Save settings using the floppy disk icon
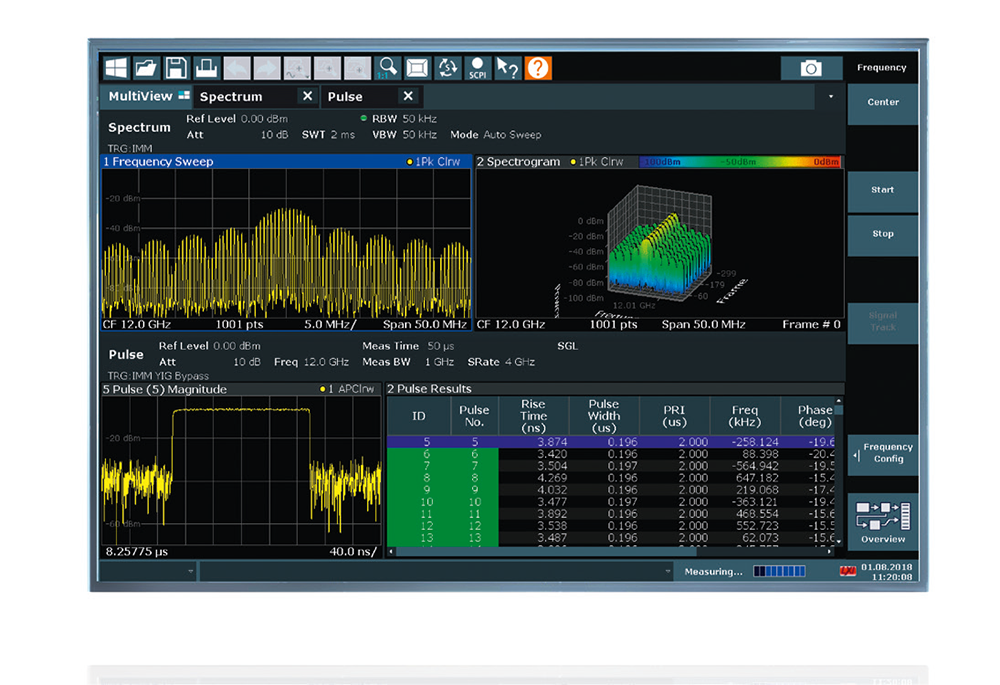The image size is (1000, 685). pyautogui.click(x=176, y=68)
